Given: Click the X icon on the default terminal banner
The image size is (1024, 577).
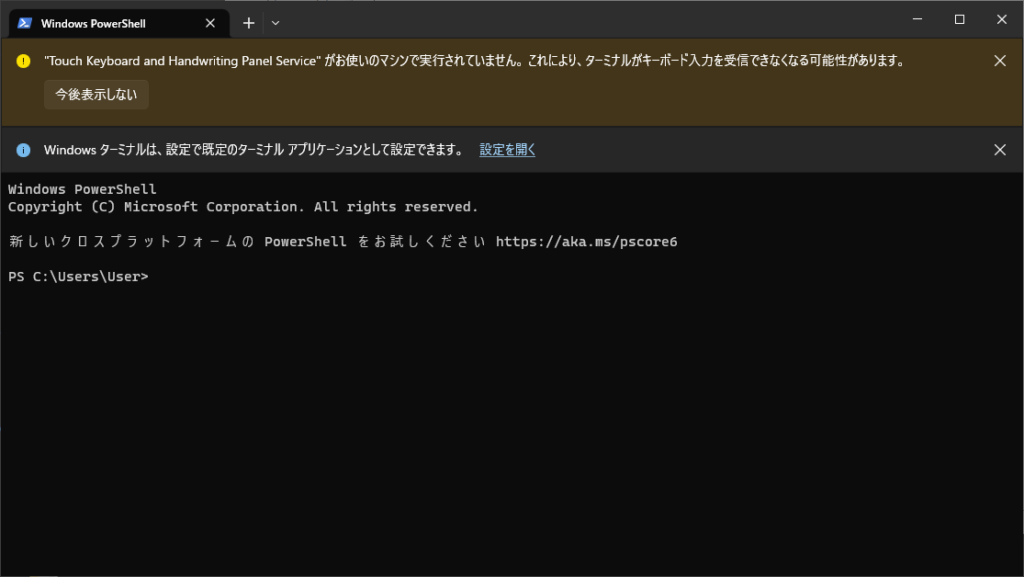Looking at the screenshot, I should tap(999, 149).
